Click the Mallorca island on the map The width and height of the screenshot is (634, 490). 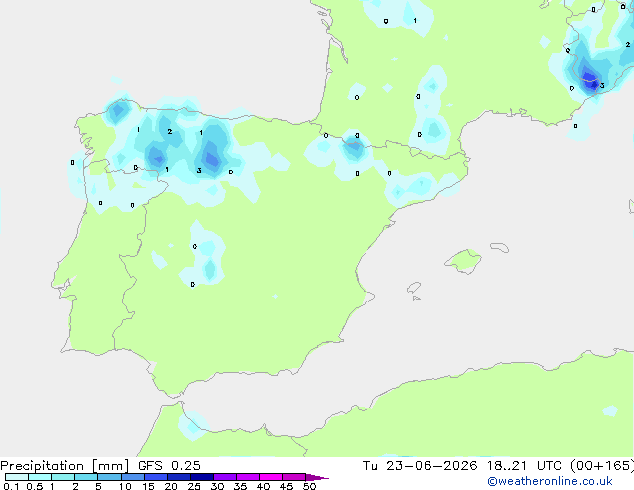[x=463, y=261]
